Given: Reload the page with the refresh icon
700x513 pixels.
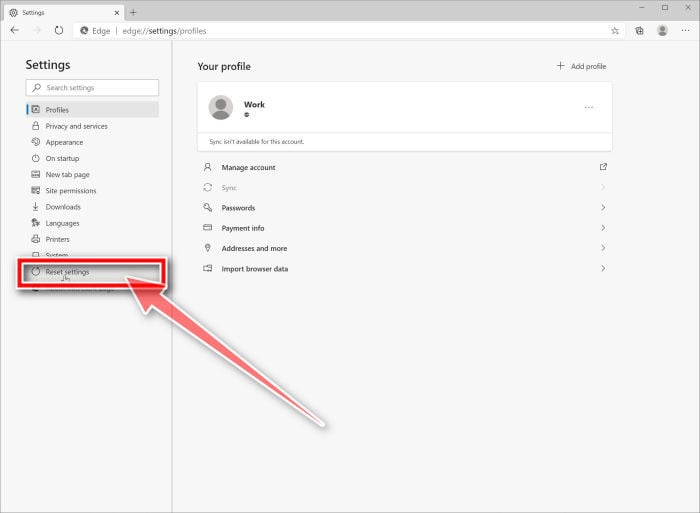Looking at the screenshot, I should (x=58, y=30).
